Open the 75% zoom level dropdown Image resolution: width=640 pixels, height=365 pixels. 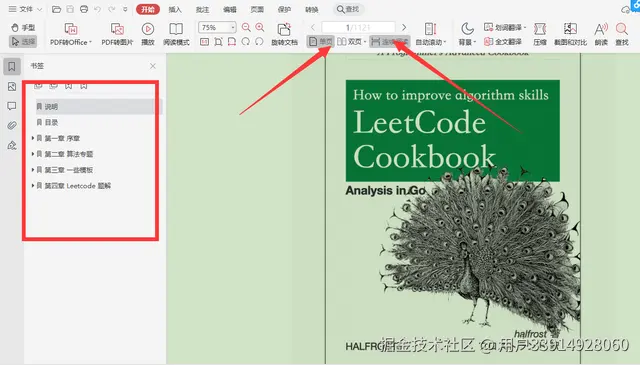tap(233, 27)
